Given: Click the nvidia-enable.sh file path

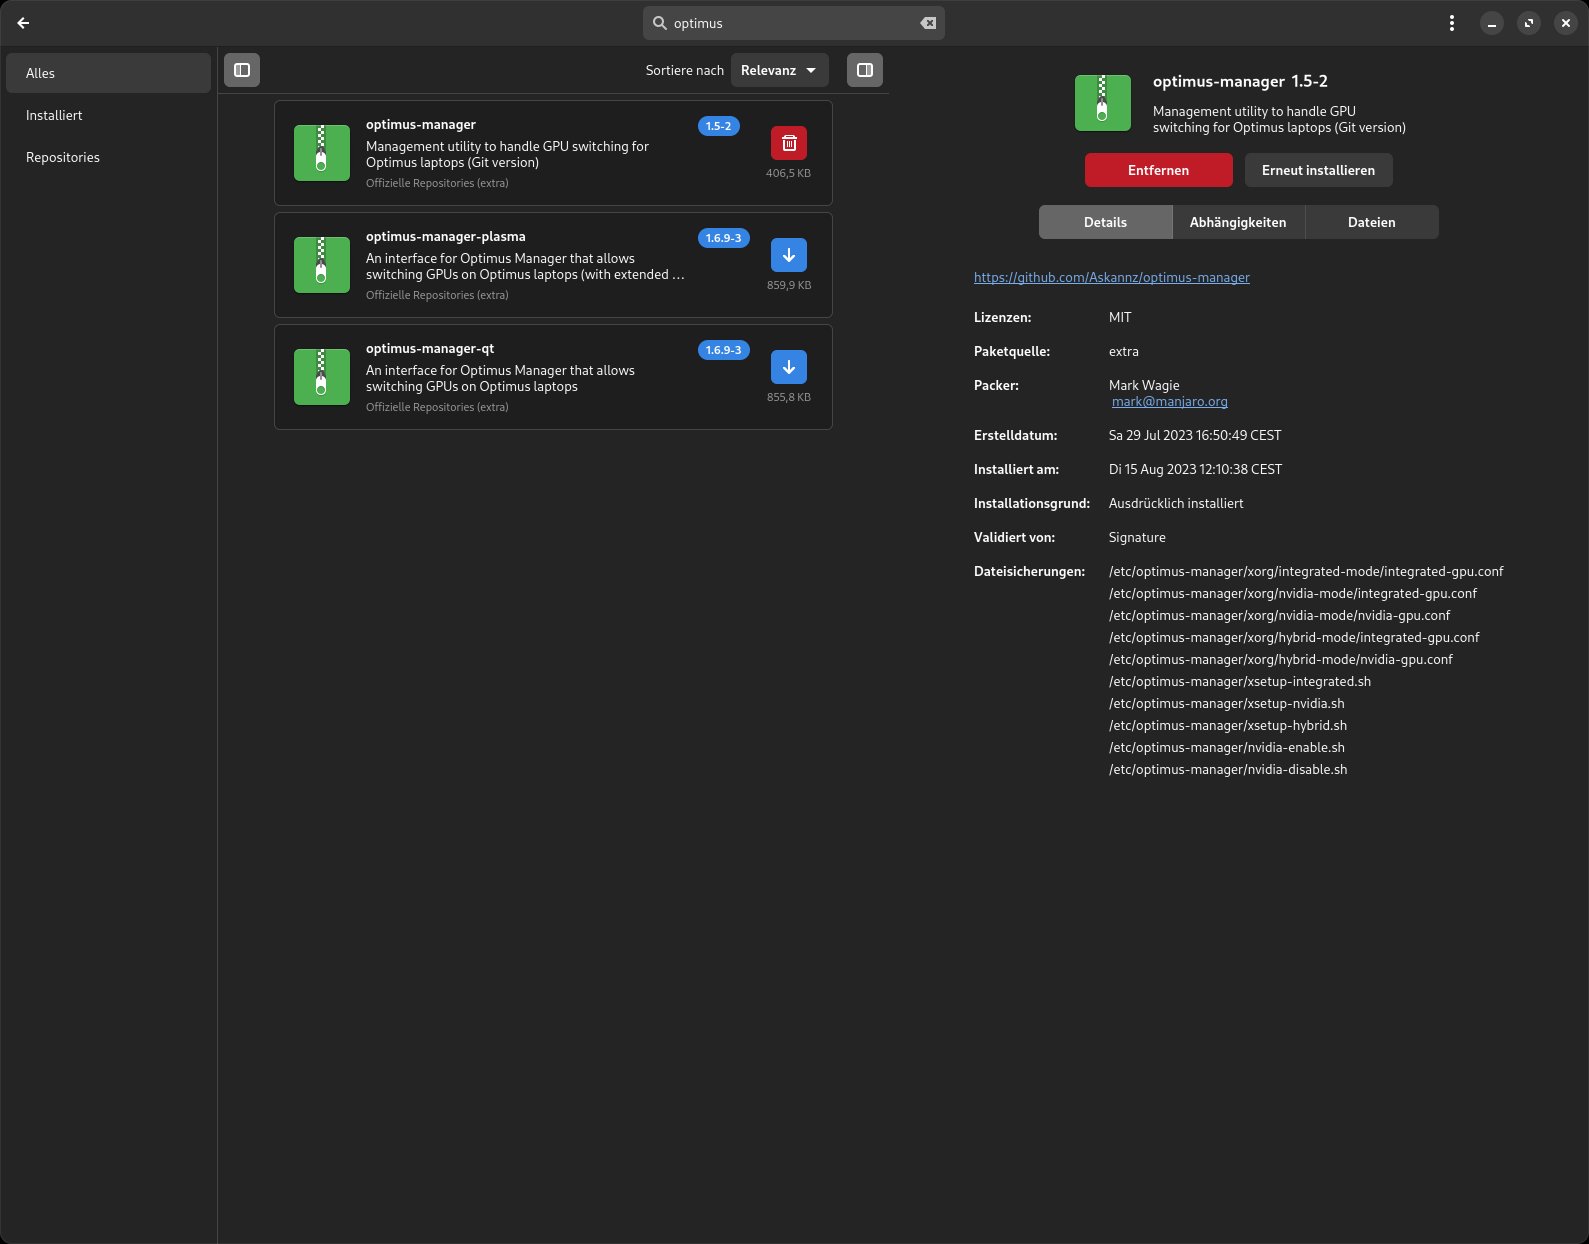Looking at the screenshot, I should [1227, 747].
